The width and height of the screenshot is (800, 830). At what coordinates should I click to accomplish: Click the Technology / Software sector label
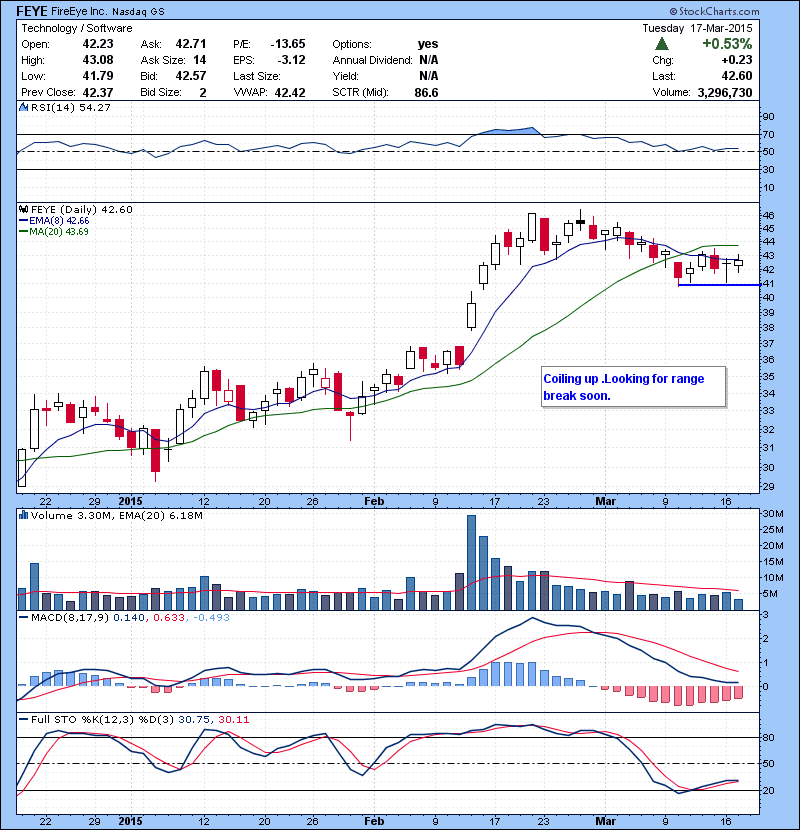click(77, 28)
